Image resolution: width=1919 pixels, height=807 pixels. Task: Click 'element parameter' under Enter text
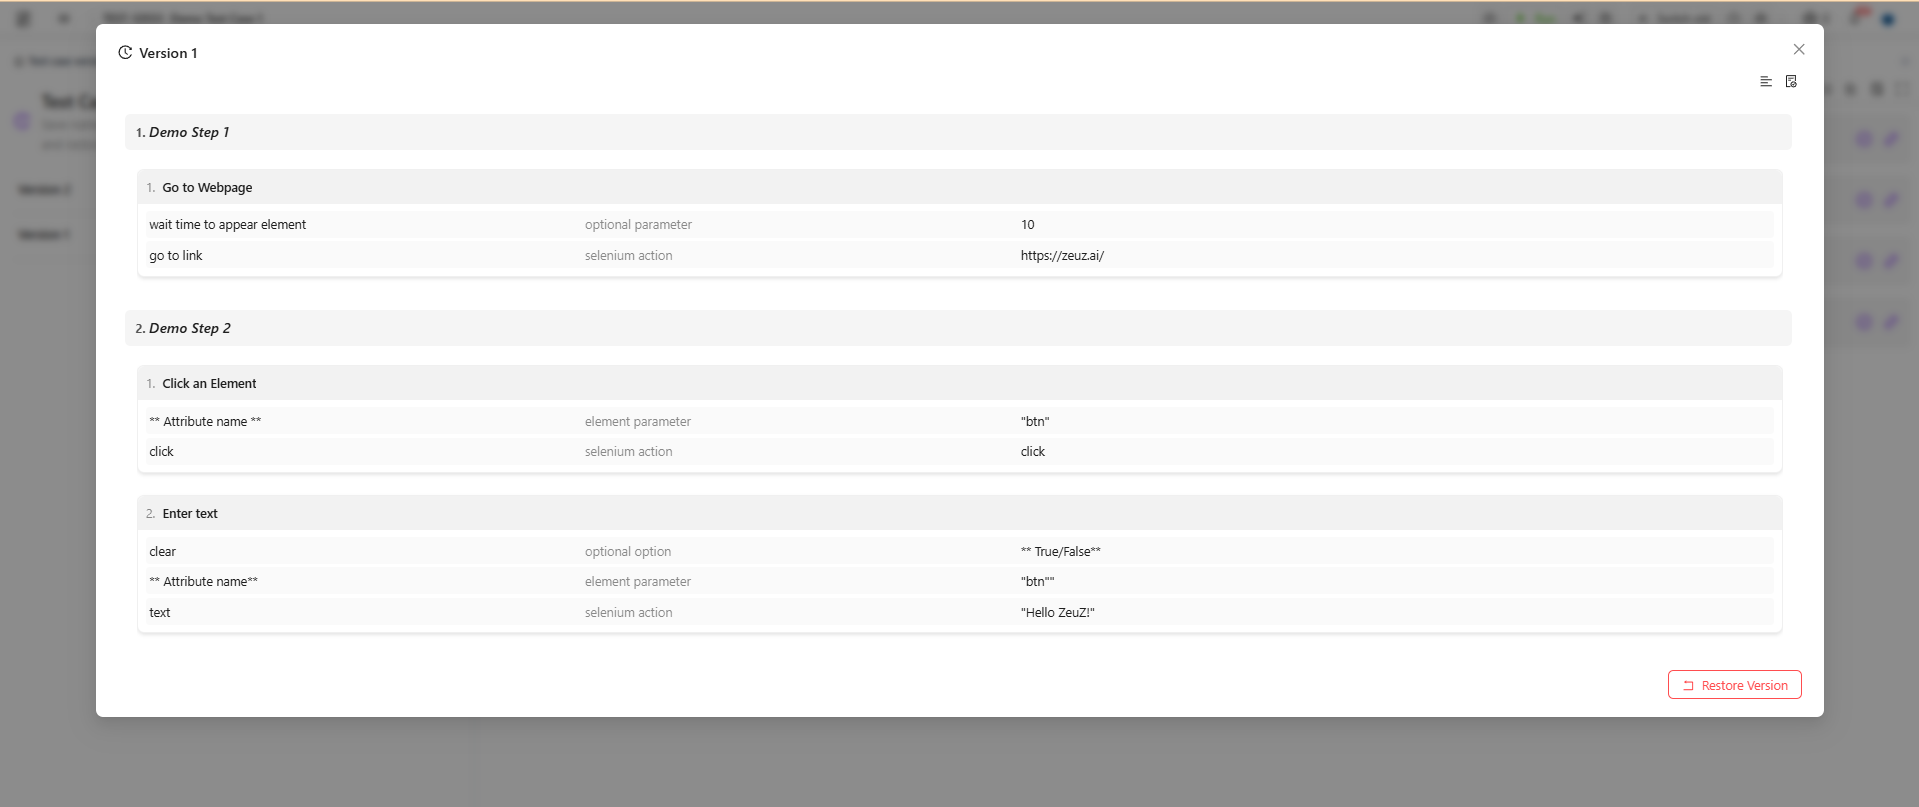click(x=638, y=582)
